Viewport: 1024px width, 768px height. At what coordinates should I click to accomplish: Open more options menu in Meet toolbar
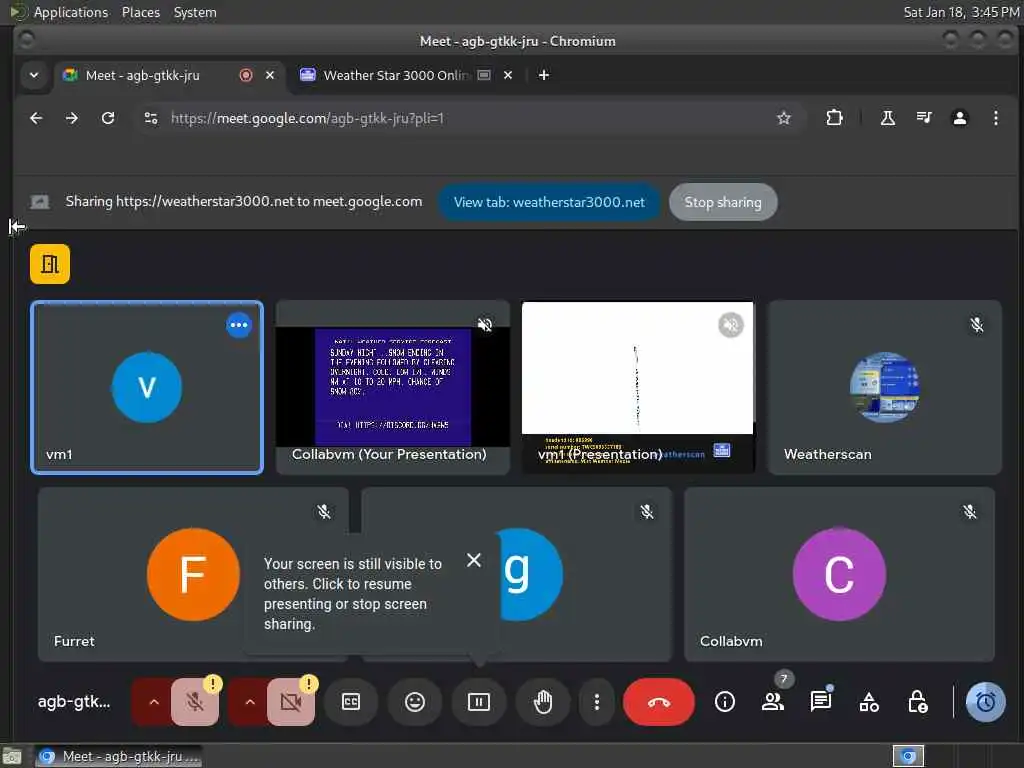coord(596,702)
